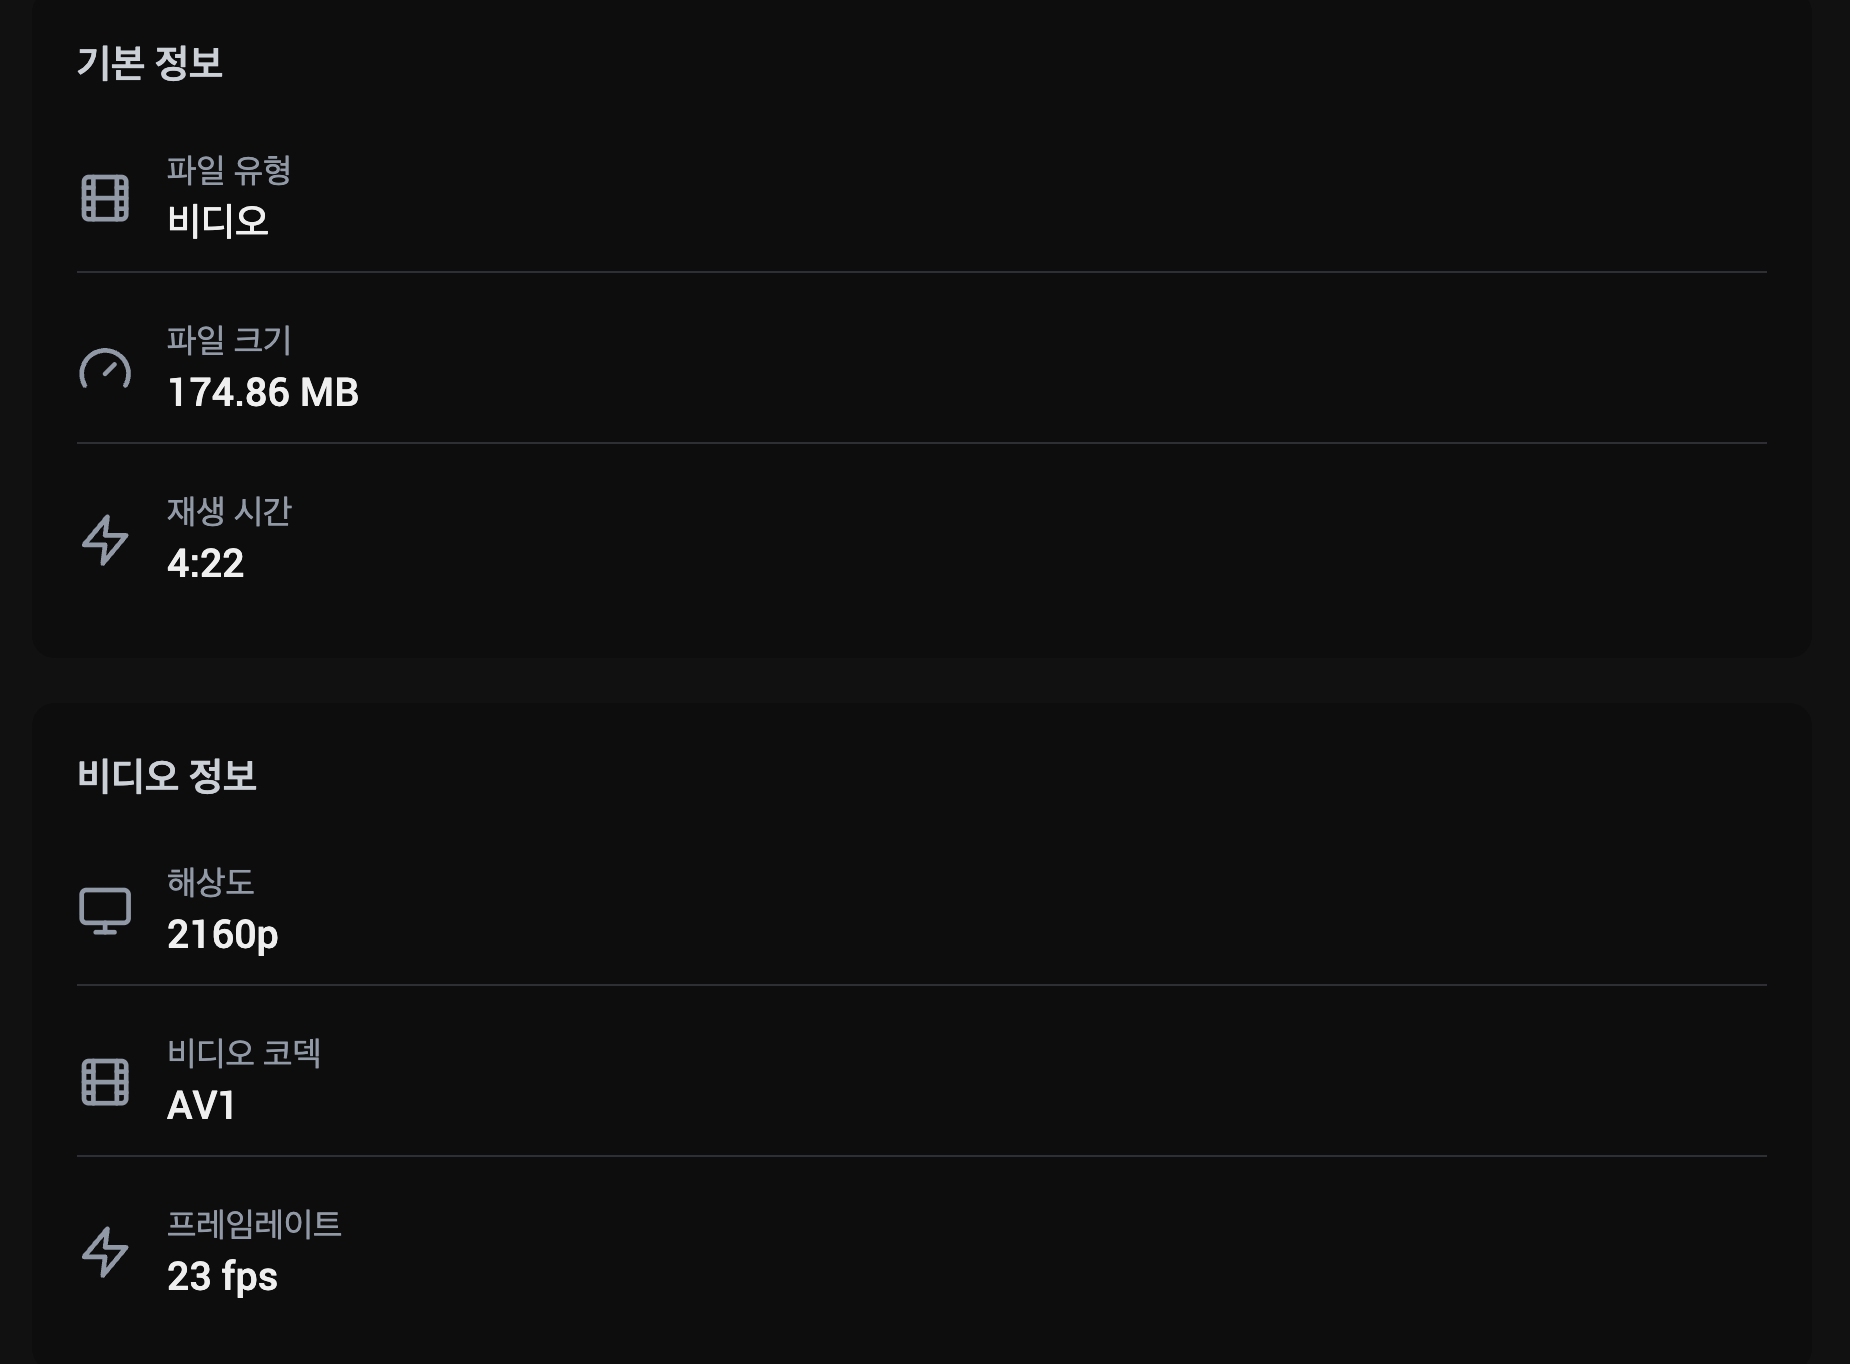Click the monitor icon beside 해상도
The width and height of the screenshot is (1850, 1364).
(105, 911)
